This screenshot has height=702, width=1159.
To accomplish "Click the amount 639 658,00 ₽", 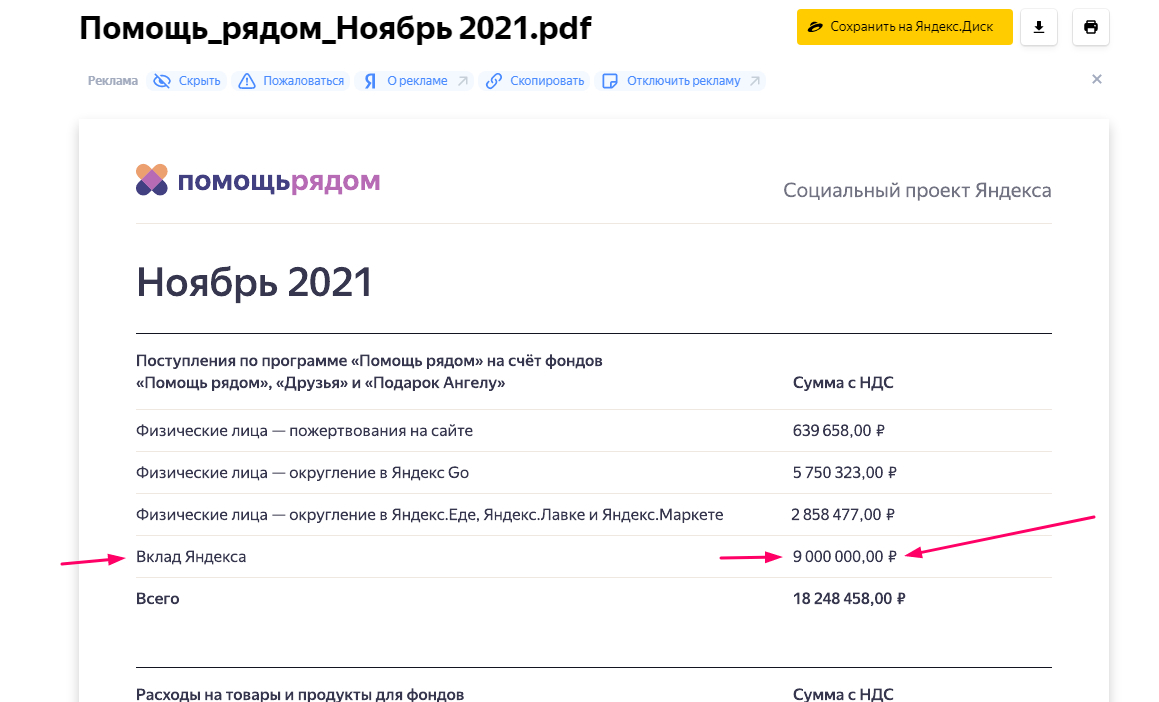I will click(x=839, y=431).
